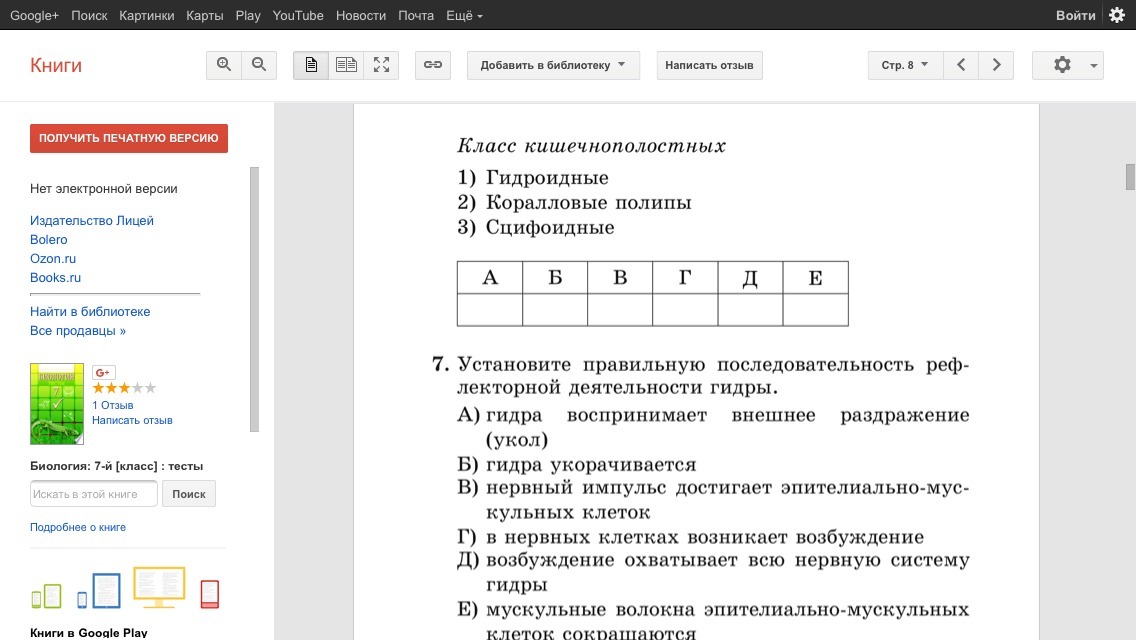Go to previous page arrow

pos(961,65)
